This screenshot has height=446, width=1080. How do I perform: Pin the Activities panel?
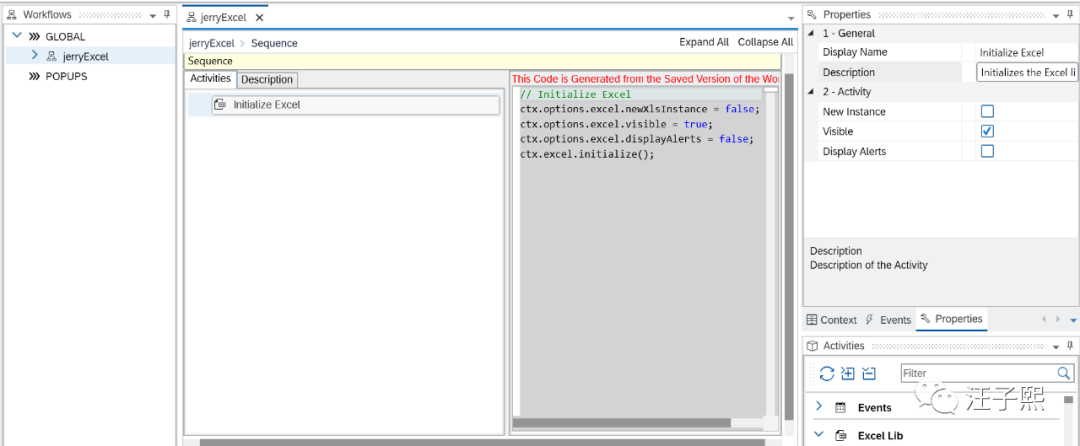click(1071, 346)
